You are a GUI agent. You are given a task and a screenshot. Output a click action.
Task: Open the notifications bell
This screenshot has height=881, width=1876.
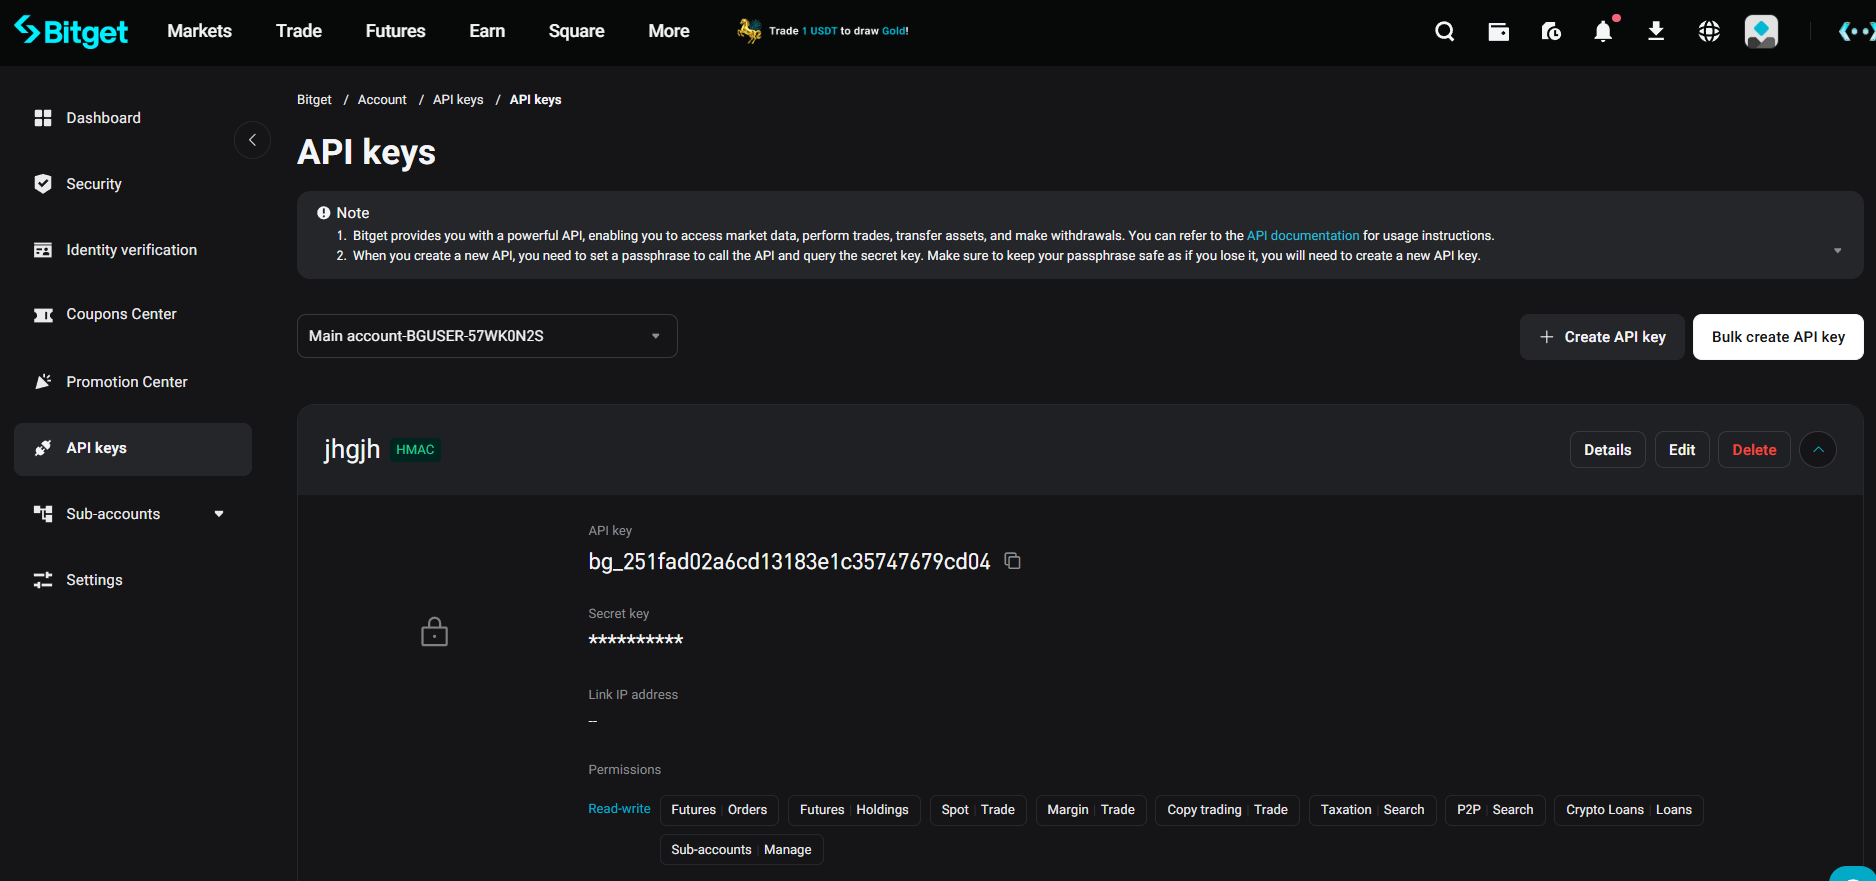tap(1603, 32)
